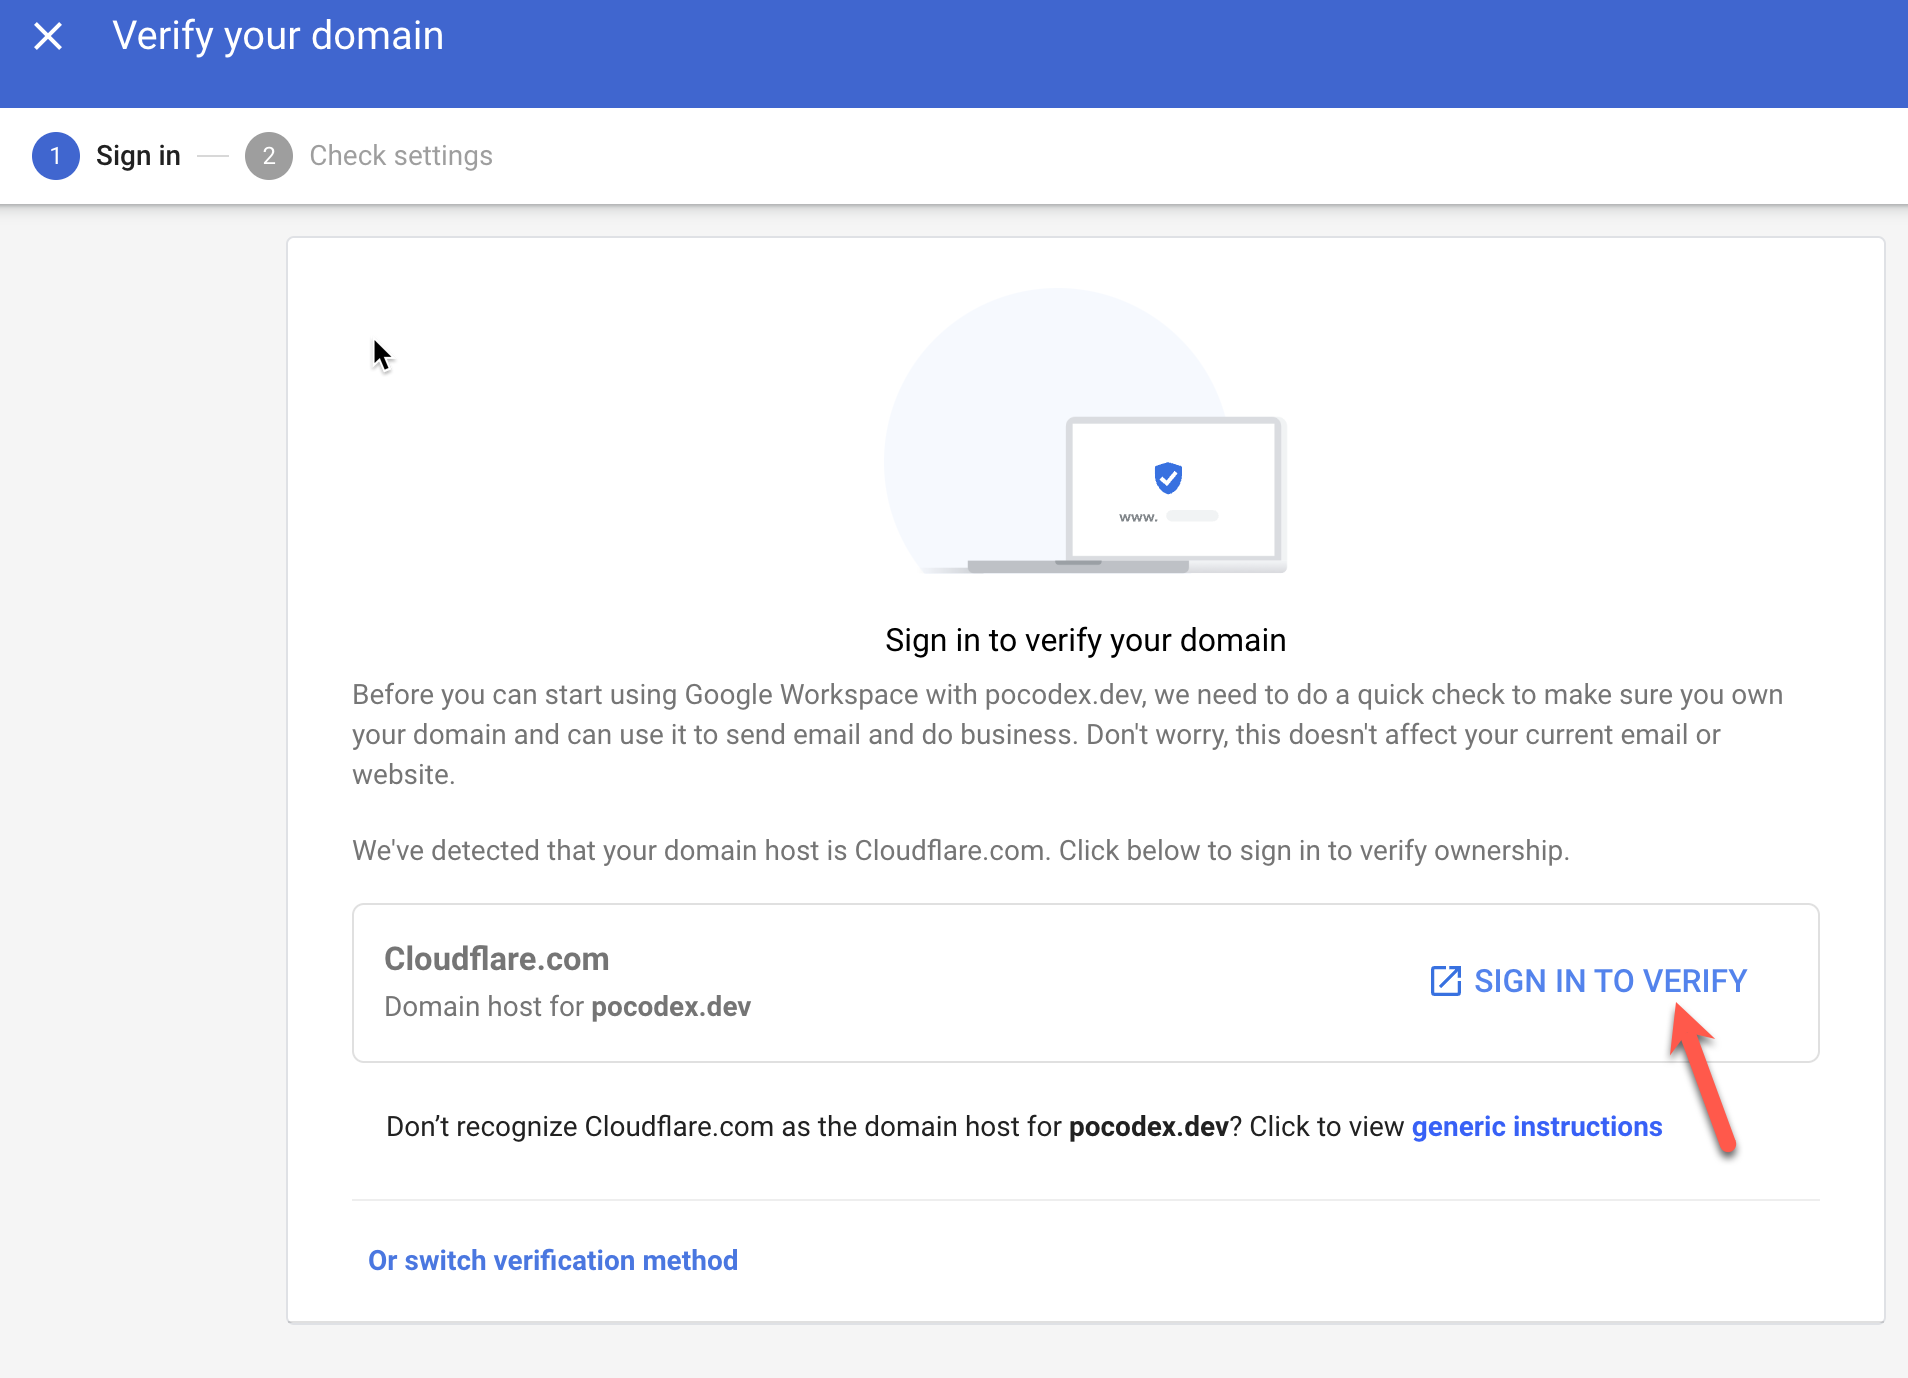Click bold pocodex.dev in the "Don't recognize" line

click(1148, 1127)
